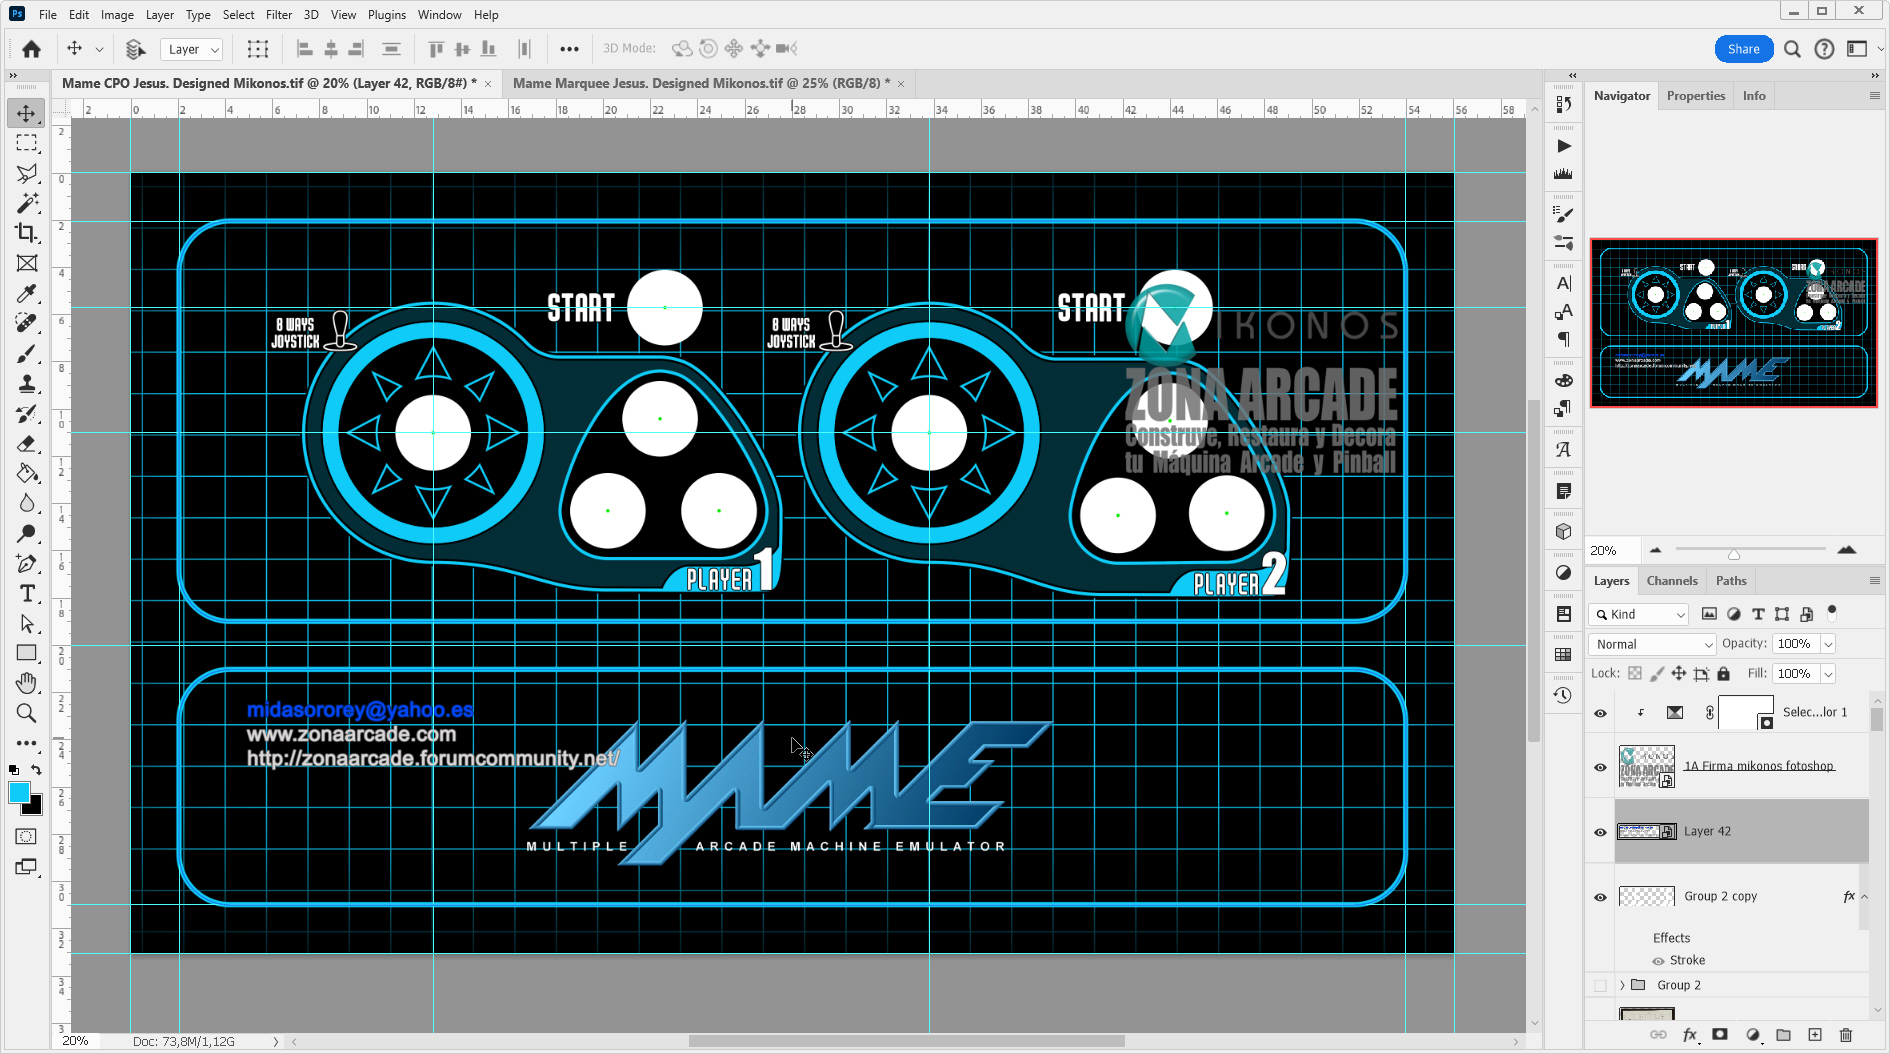Click the Navigator preview thumbnail
The height and width of the screenshot is (1054, 1890).
[1734, 322]
